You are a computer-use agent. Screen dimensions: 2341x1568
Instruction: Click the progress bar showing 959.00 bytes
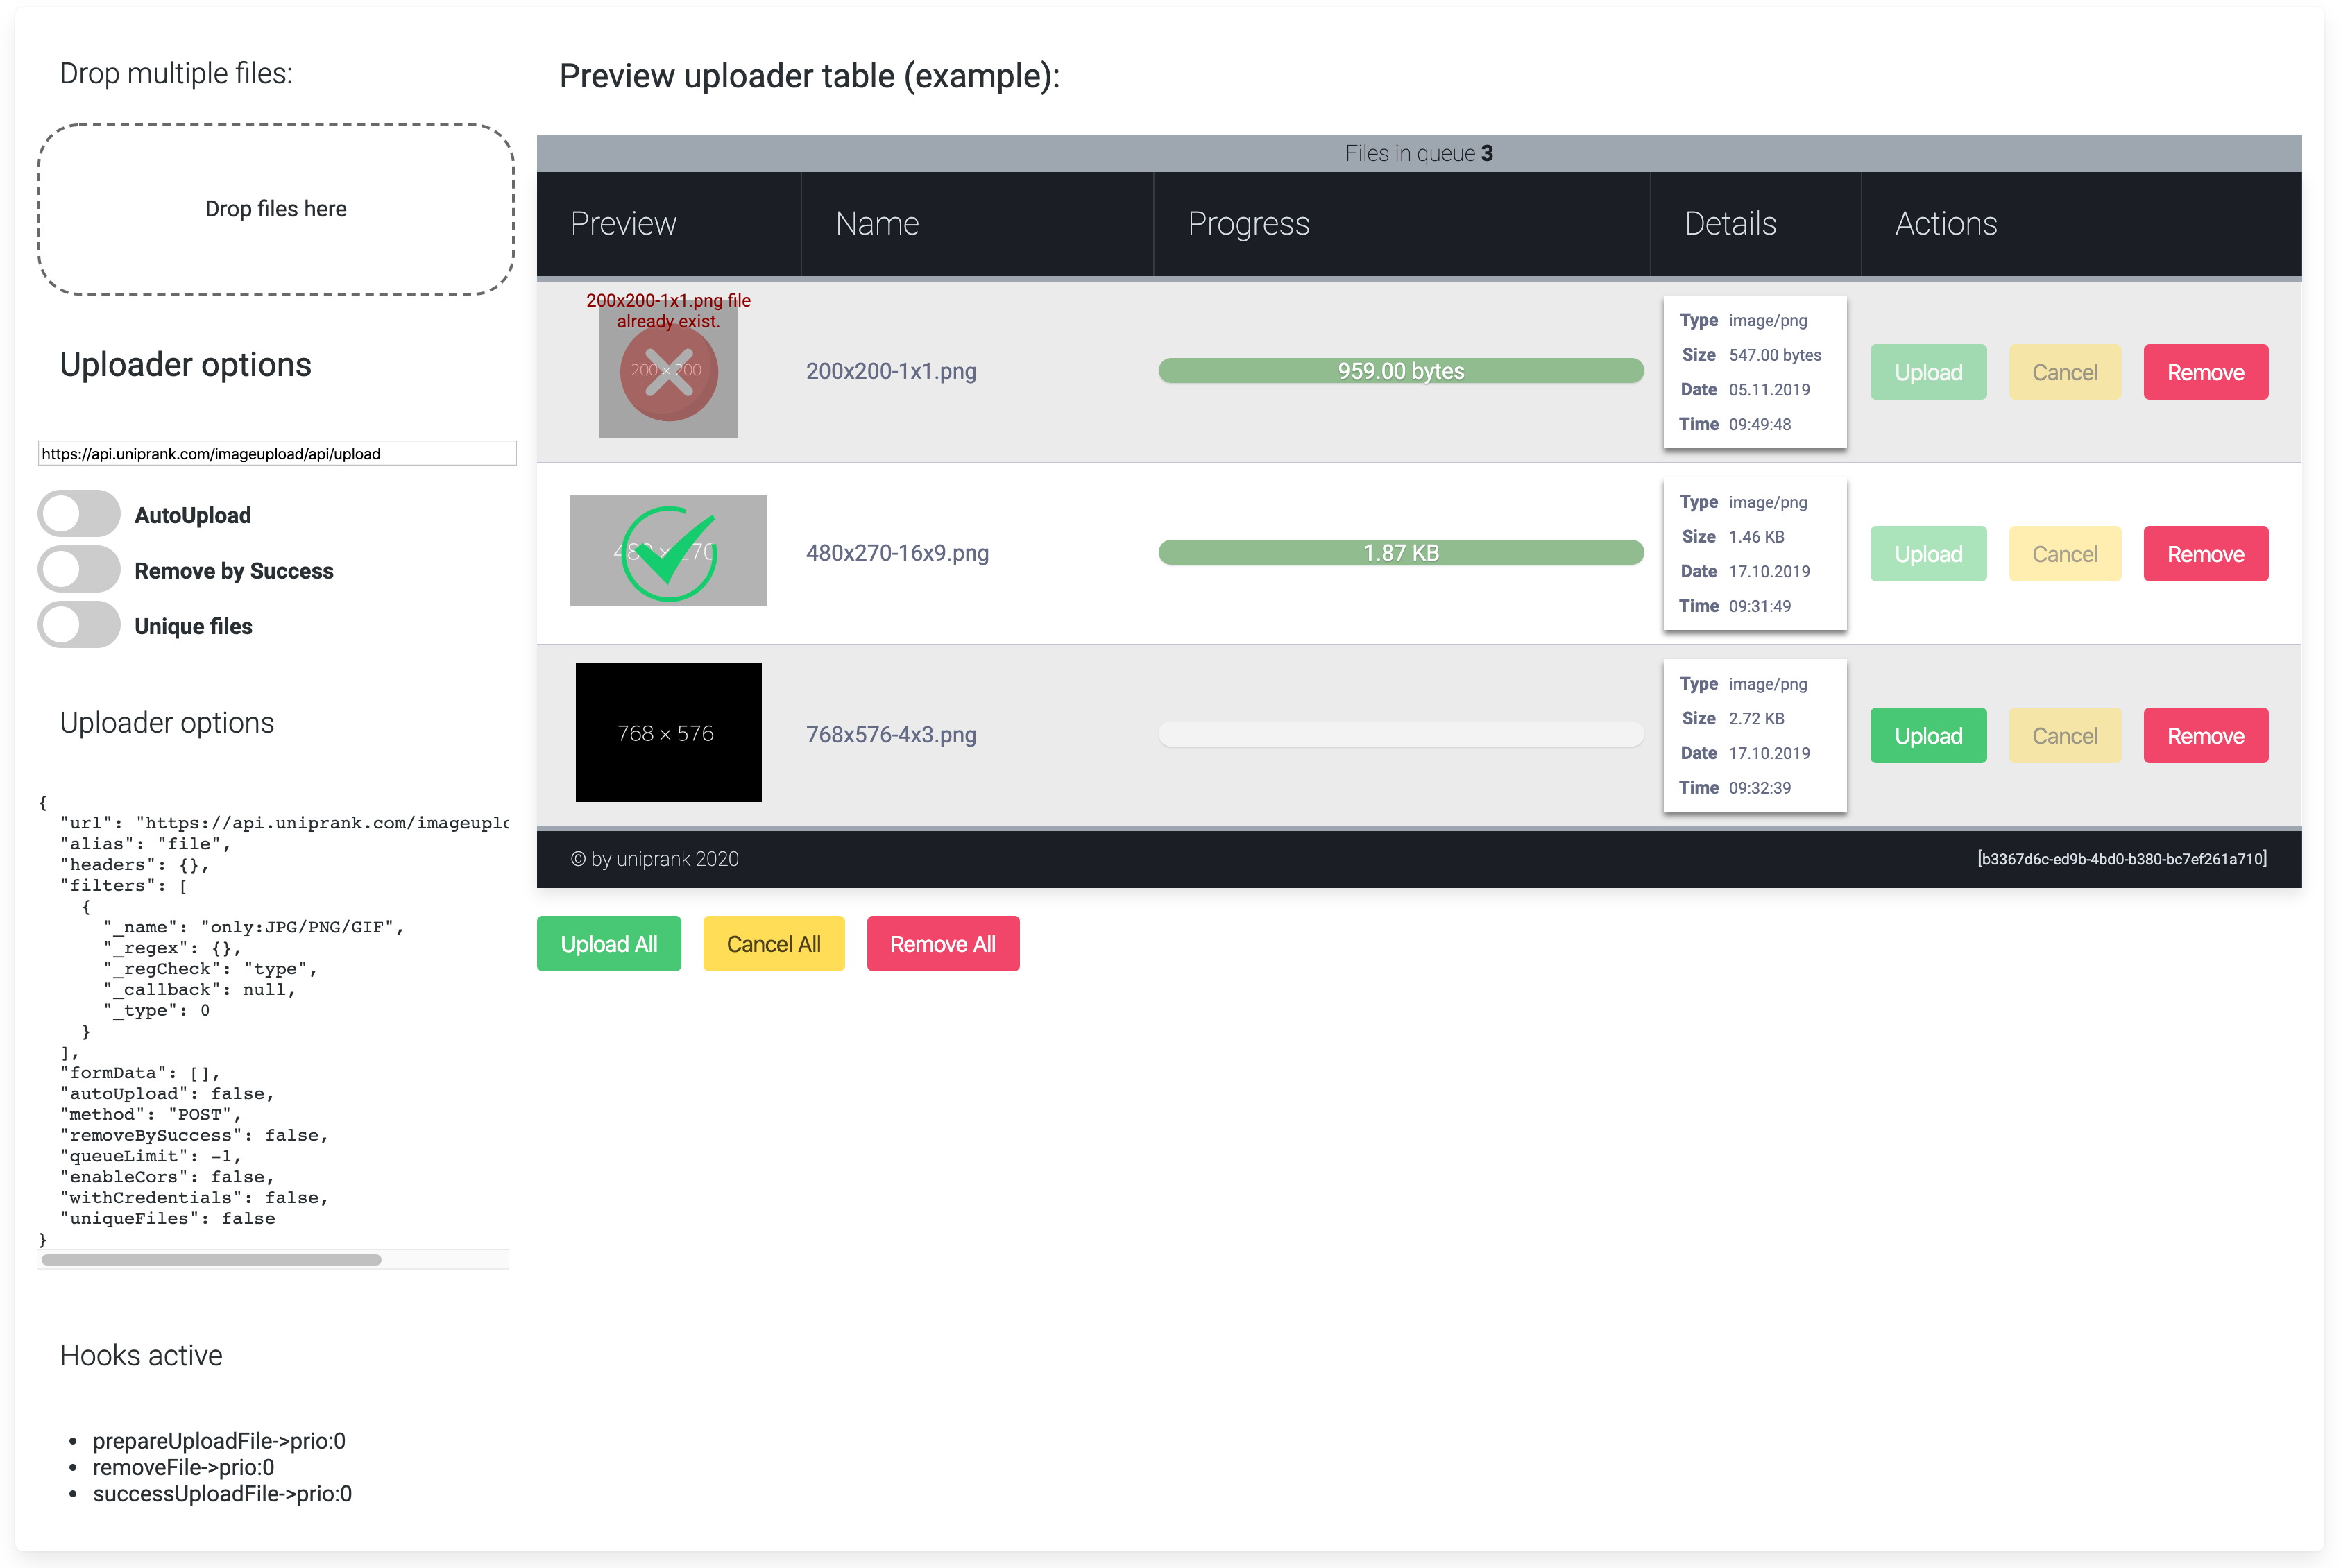[x=1399, y=370]
